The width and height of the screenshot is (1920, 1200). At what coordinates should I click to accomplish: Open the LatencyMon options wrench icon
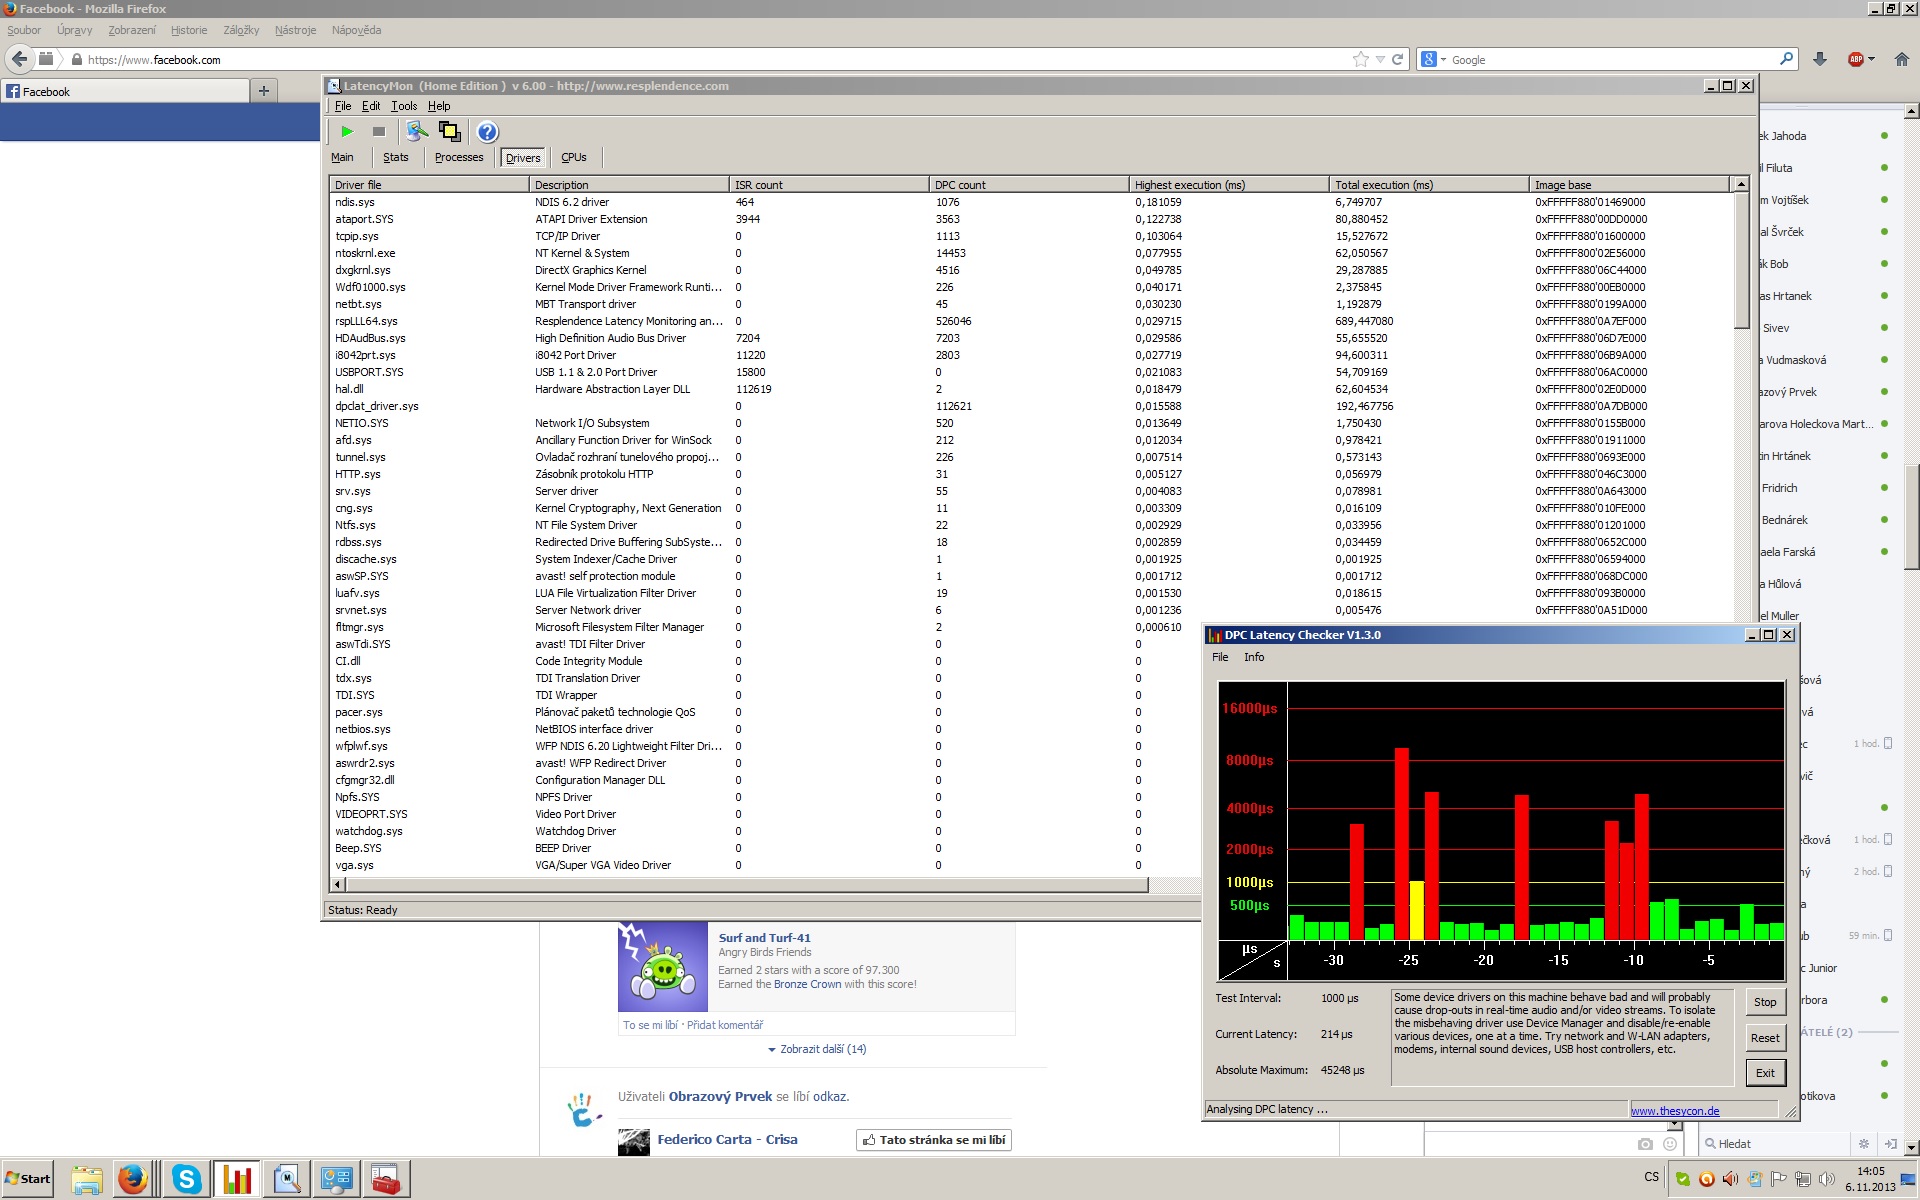click(x=417, y=131)
